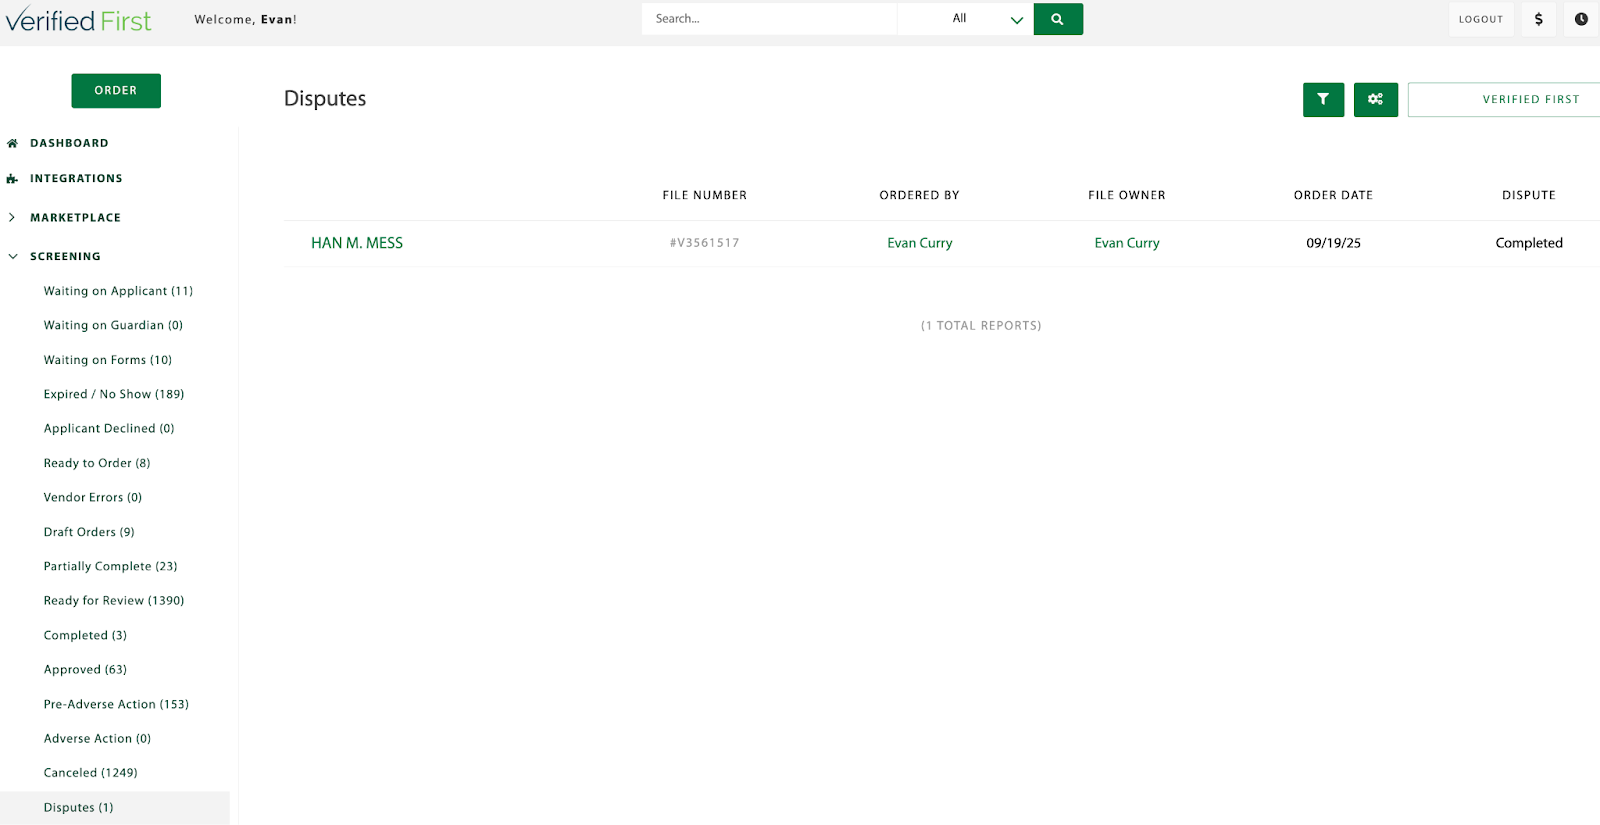Open HAN M. MESS applicant report
The width and height of the screenshot is (1600, 825).
point(357,243)
